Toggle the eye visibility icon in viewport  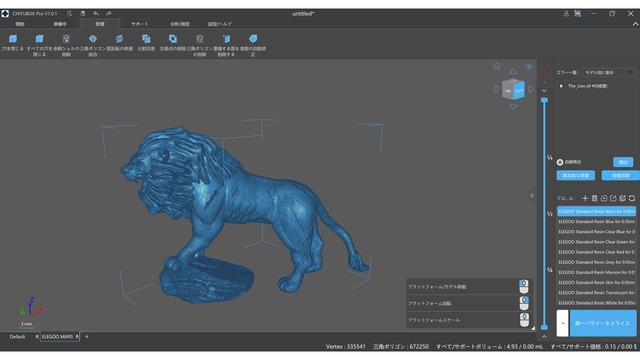529,67
